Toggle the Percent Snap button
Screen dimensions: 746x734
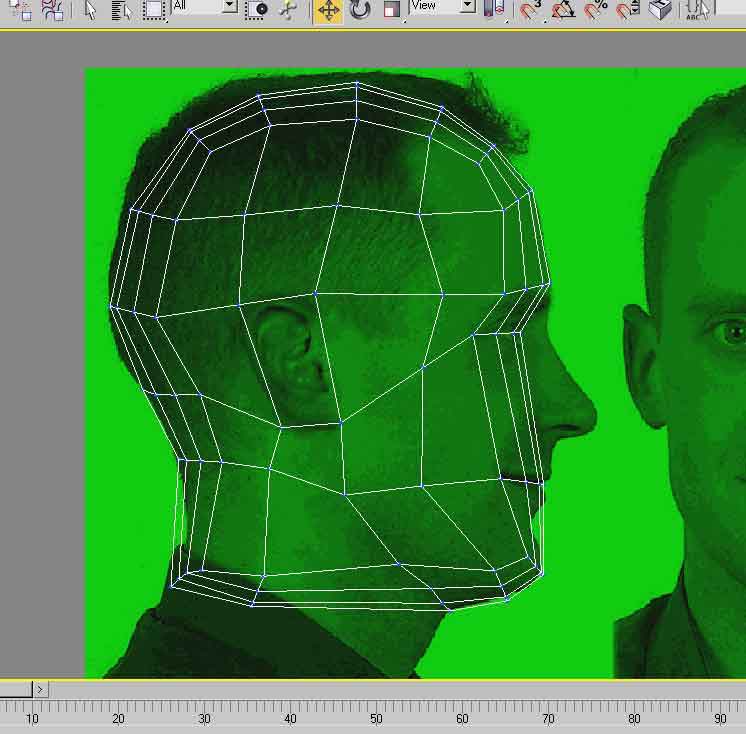point(596,10)
